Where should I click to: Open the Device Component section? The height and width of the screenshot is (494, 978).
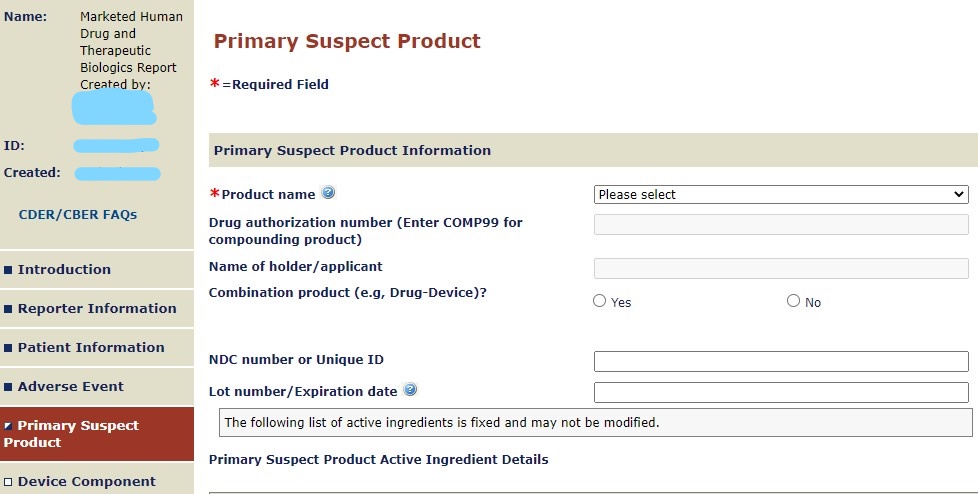pyautogui.click(x=87, y=481)
